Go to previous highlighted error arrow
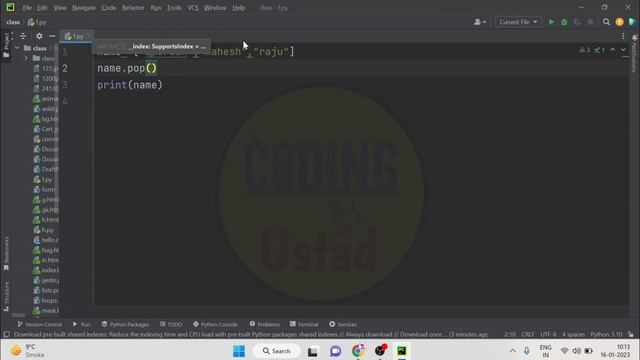 (x=613, y=50)
